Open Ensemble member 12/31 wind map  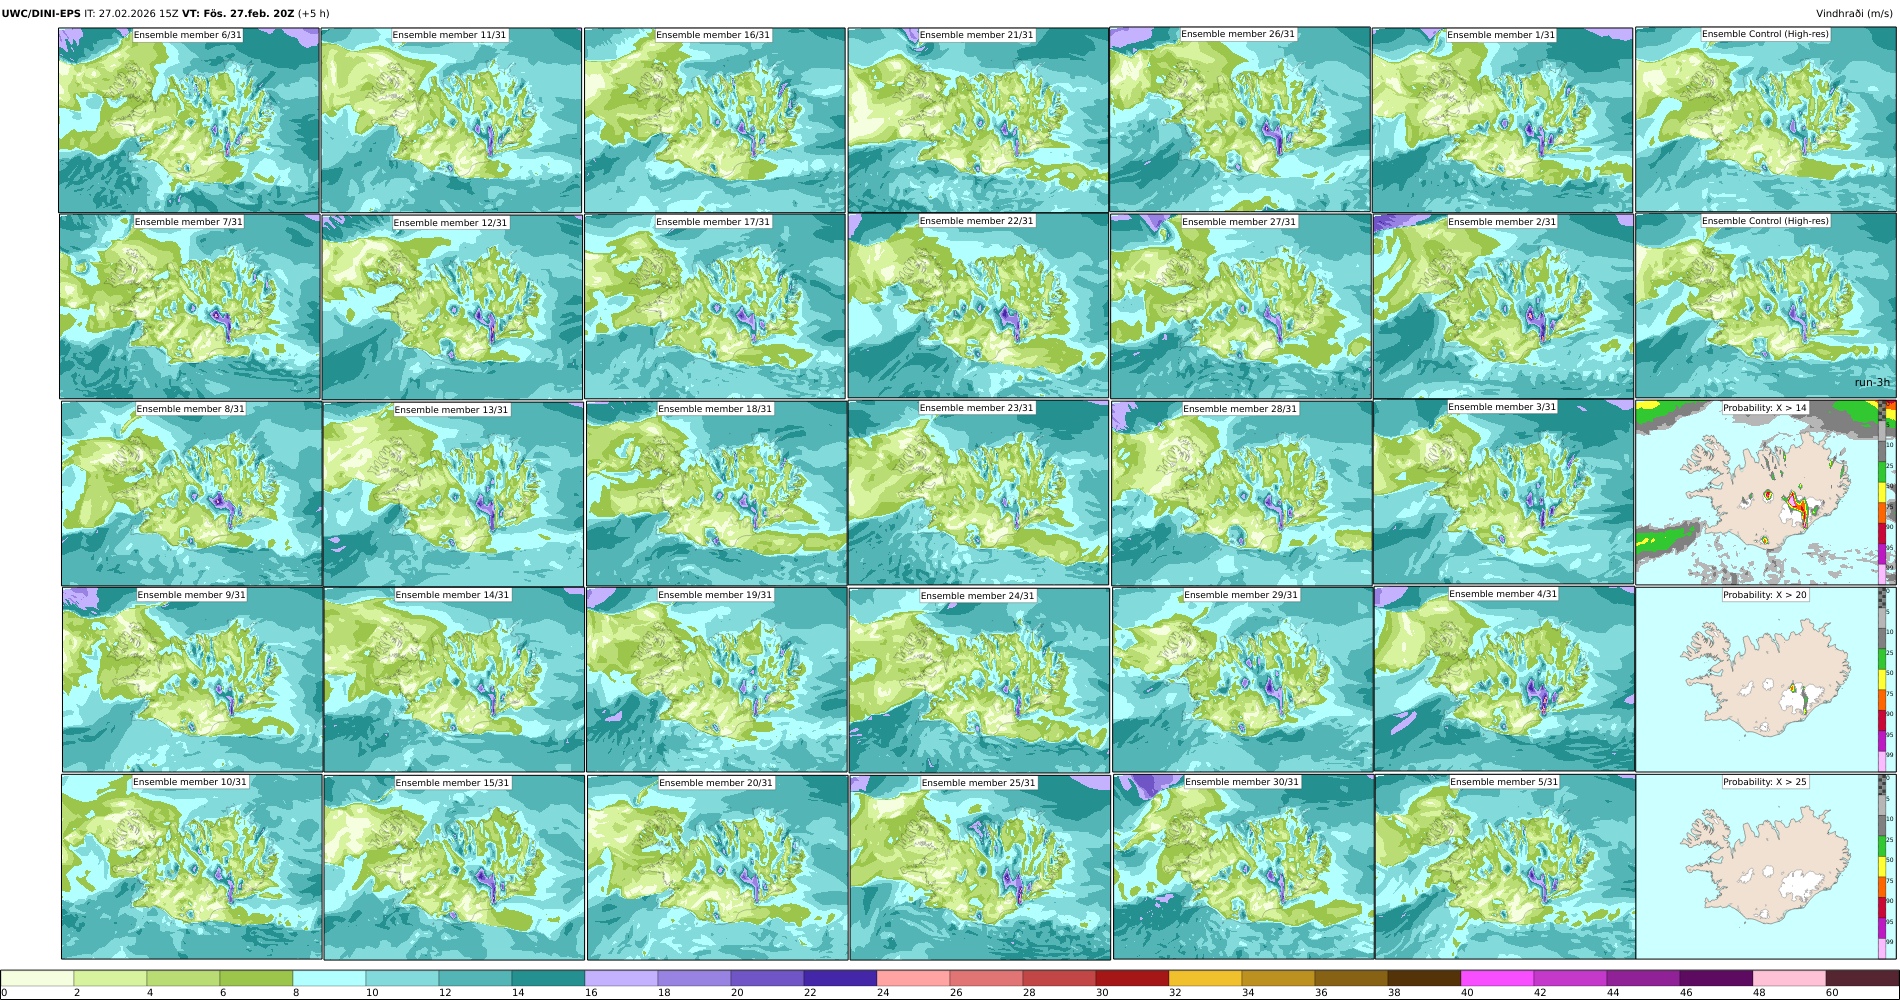click(x=452, y=307)
